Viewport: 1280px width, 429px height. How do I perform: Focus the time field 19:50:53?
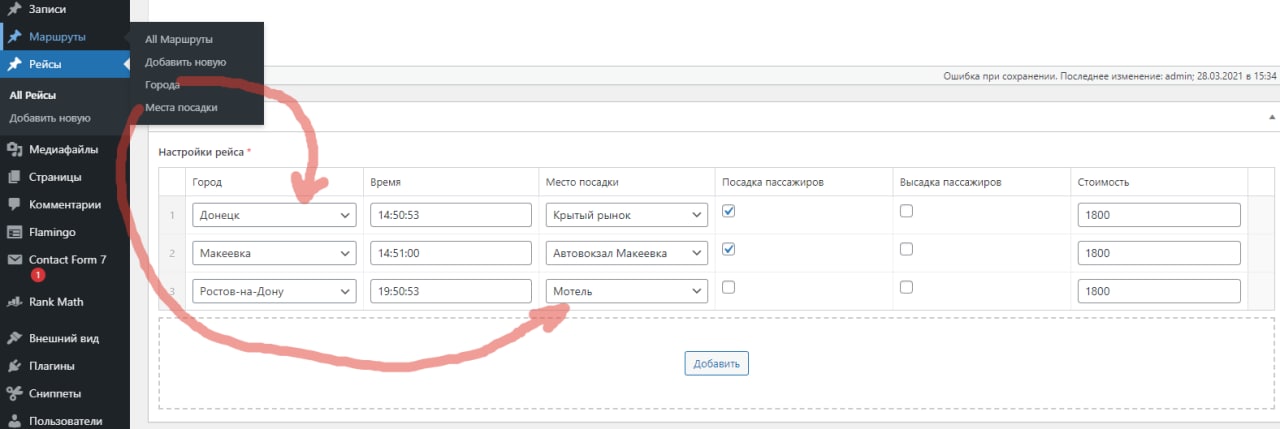(x=451, y=291)
